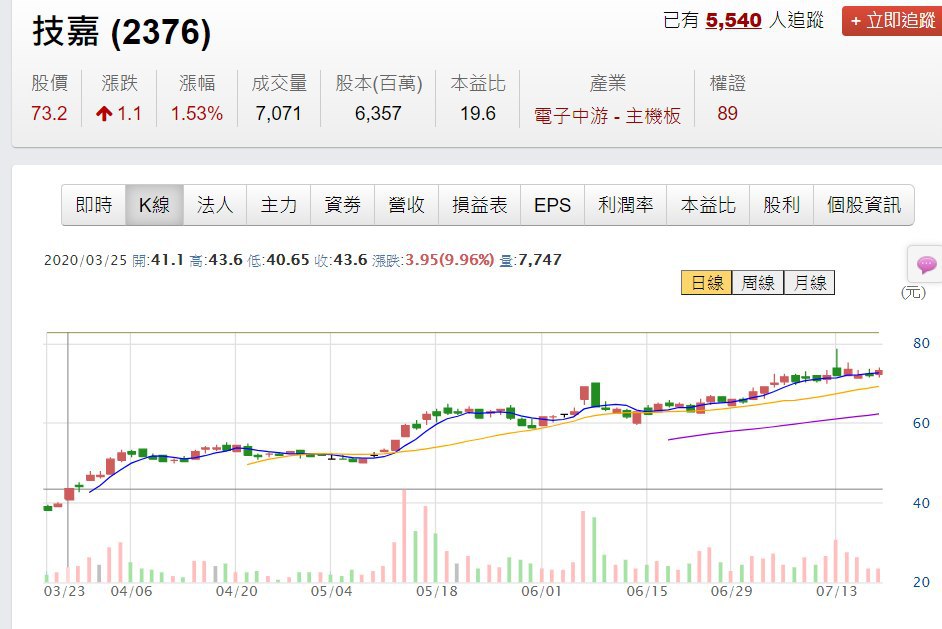Click the 本益比 value 19.6
The height and width of the screenshot is (629, 942).
tap(478, 113)
